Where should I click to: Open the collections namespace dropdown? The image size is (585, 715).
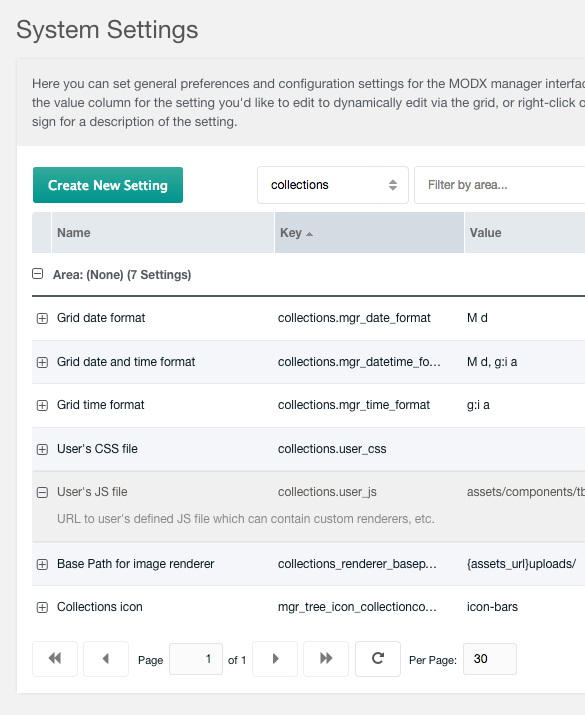click(x=332, y=185)
